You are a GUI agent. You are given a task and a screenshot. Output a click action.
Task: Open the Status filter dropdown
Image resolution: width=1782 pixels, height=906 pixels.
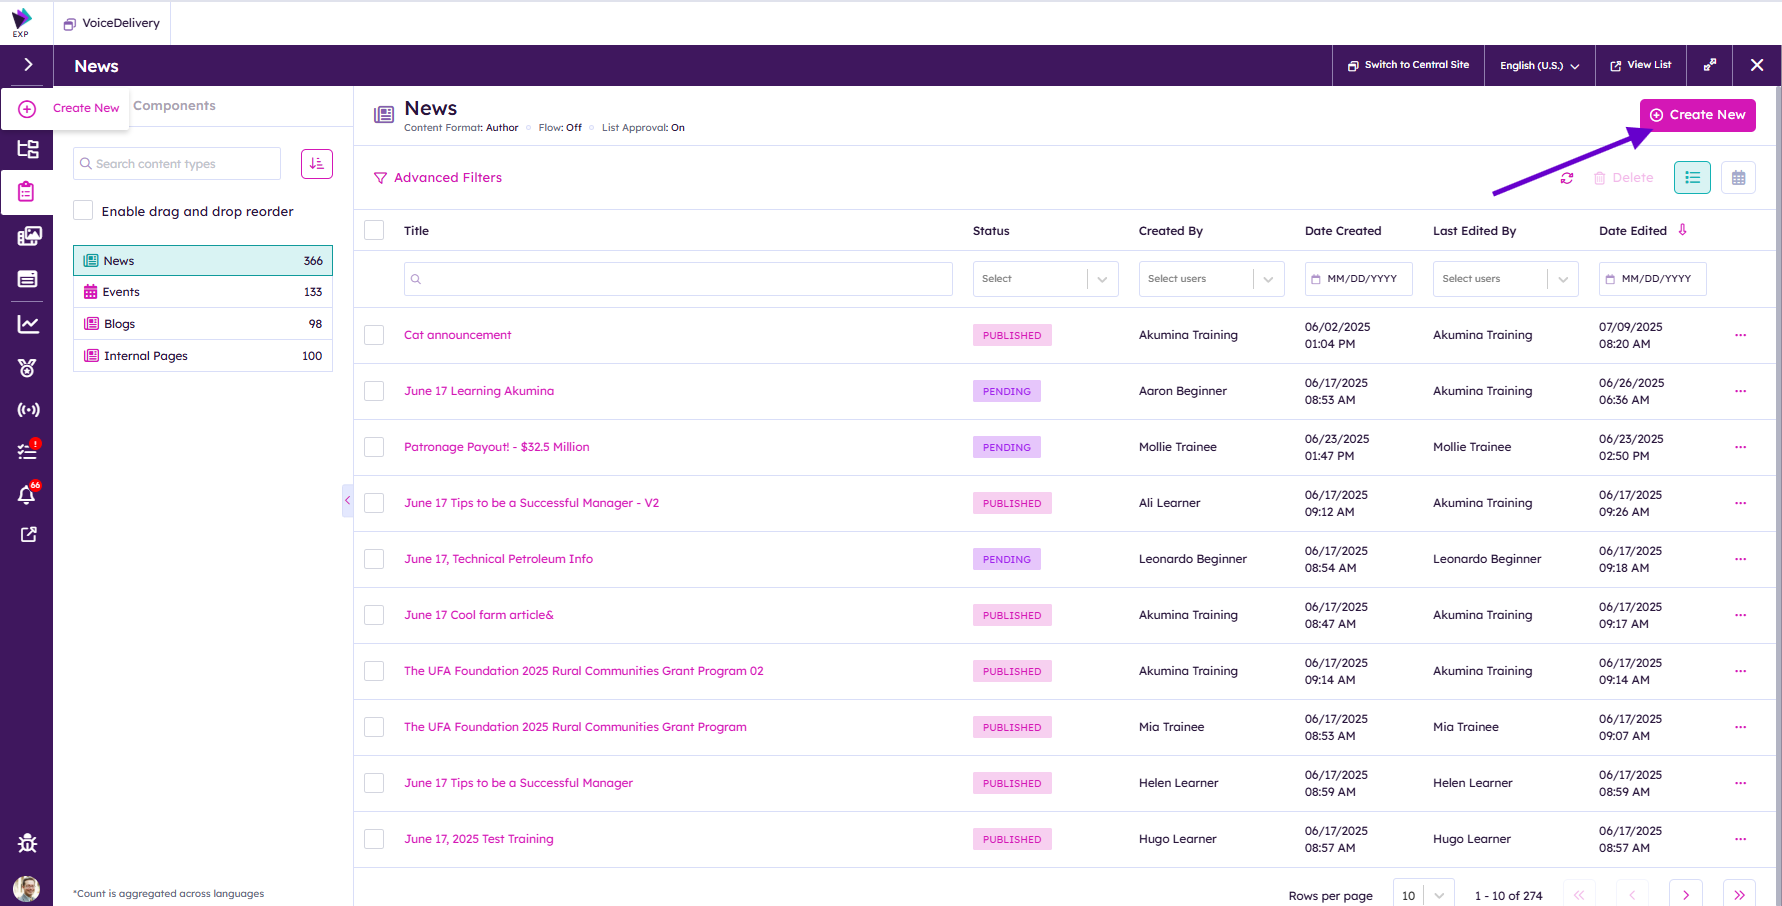pos(1045,279)
